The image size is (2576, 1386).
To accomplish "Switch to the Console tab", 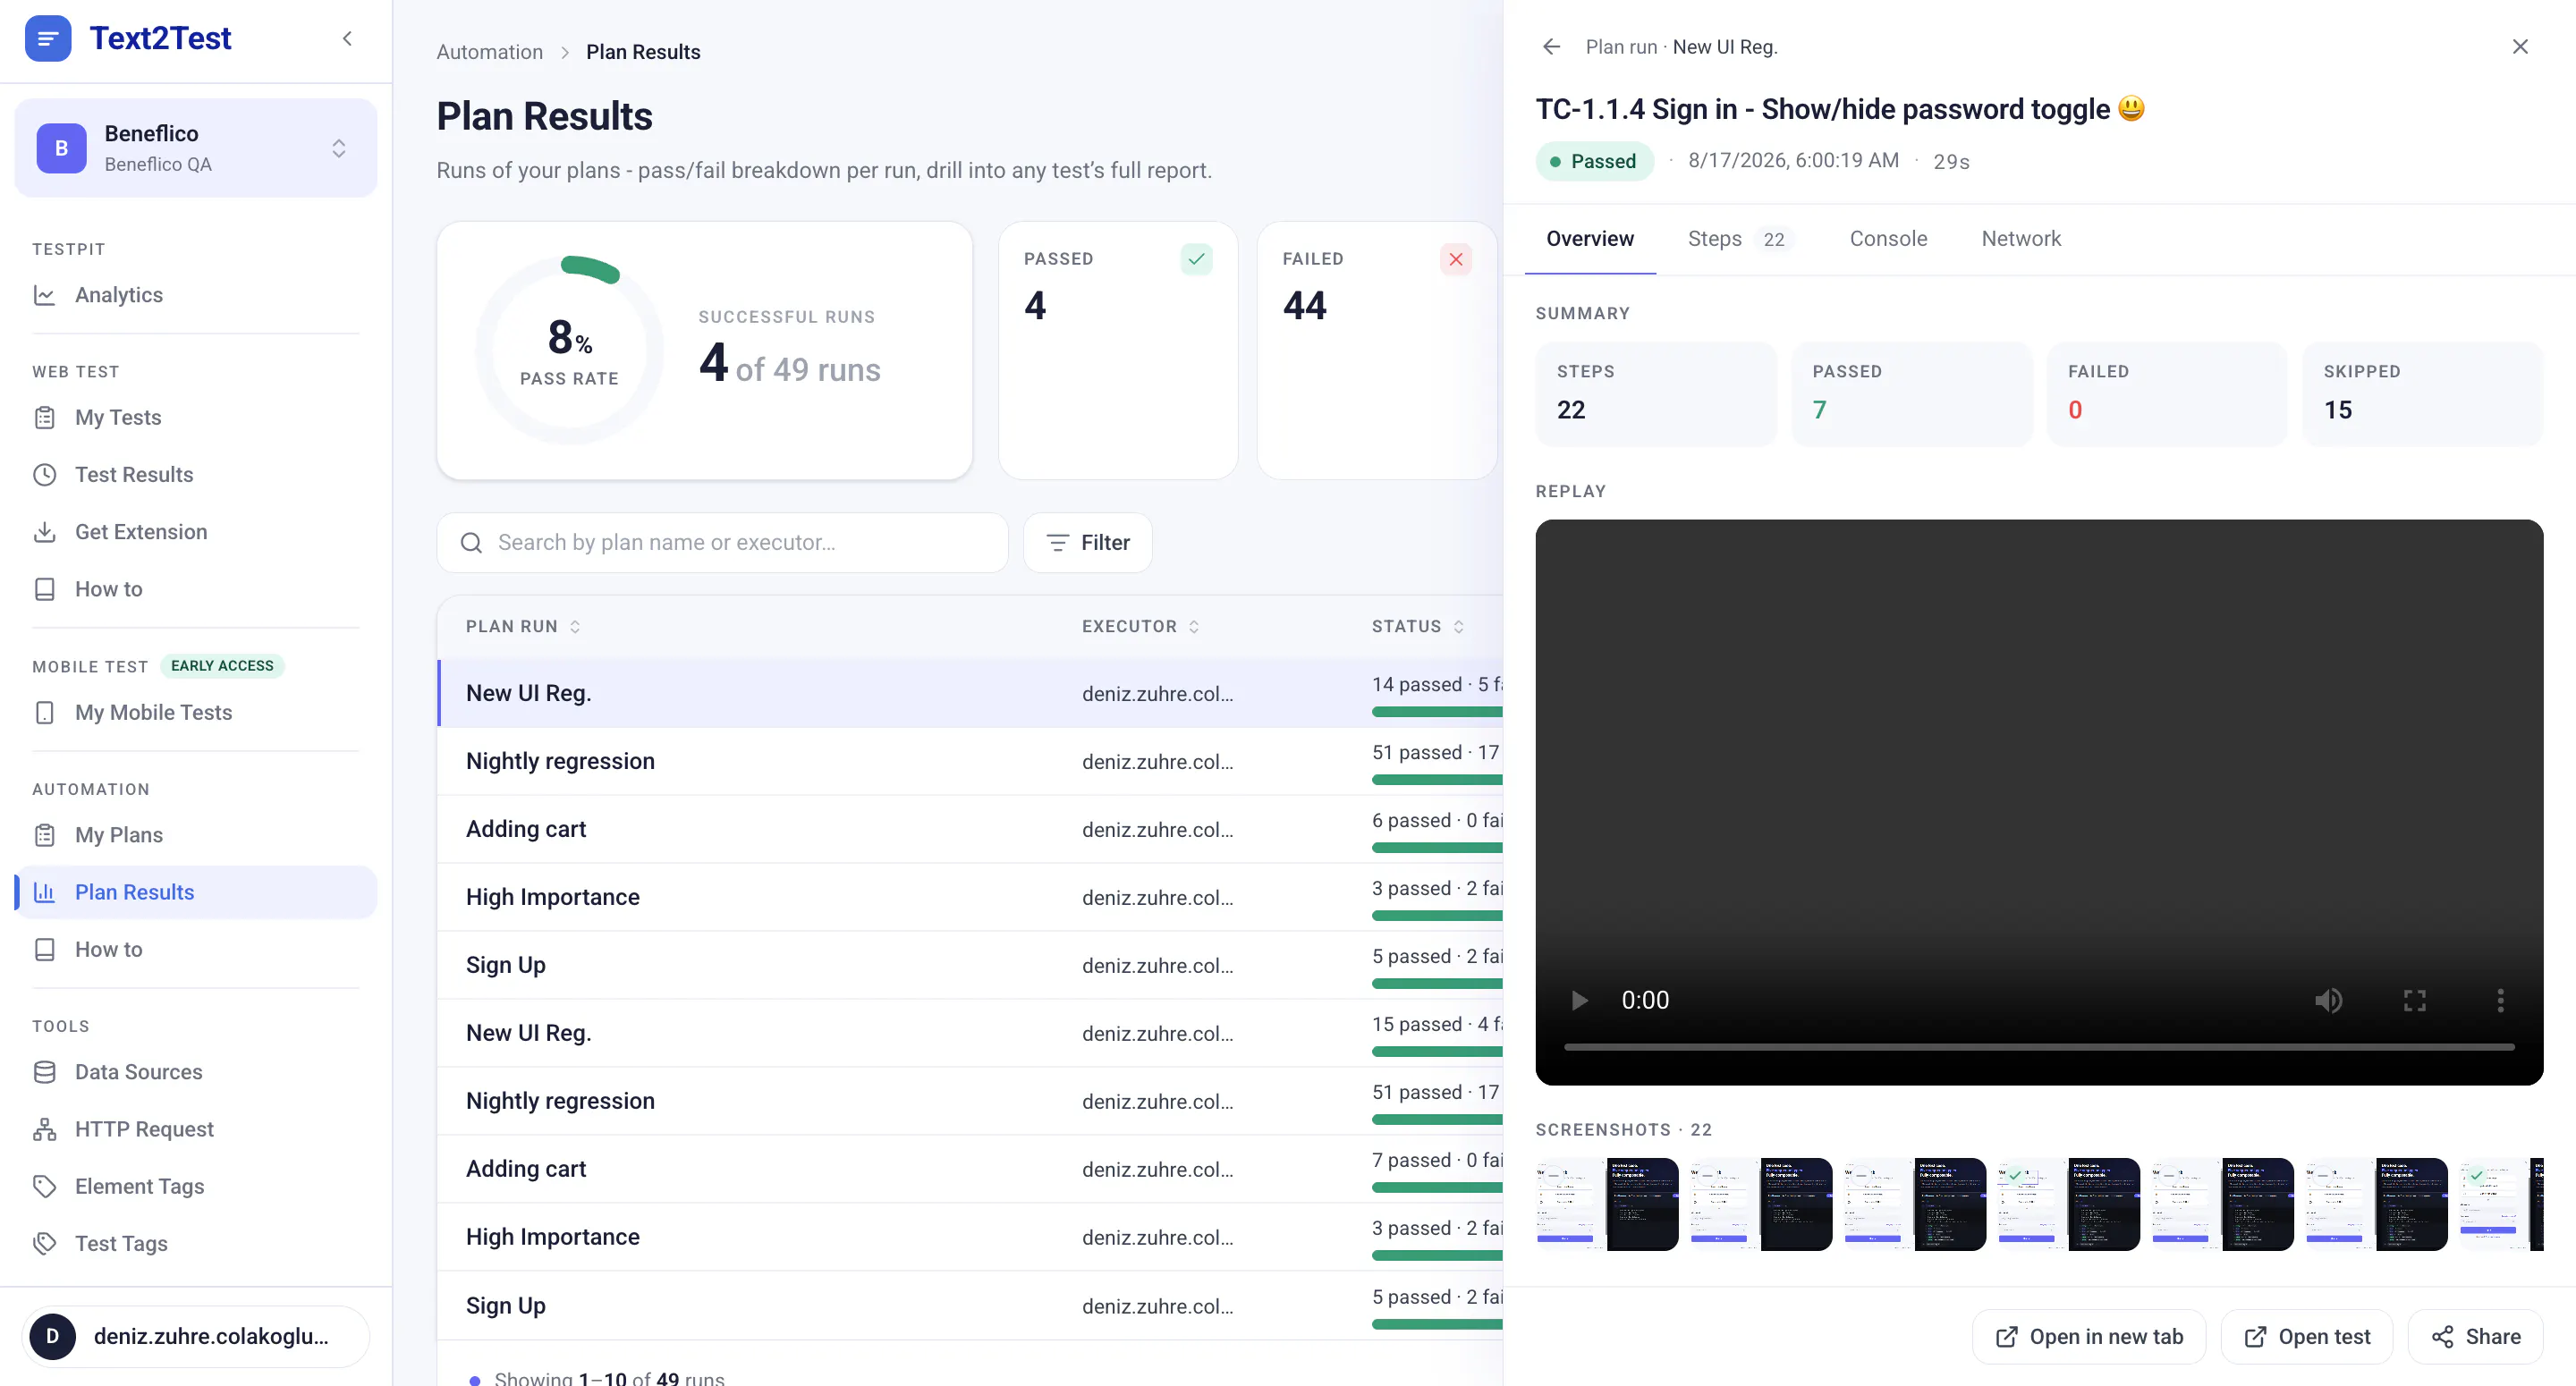I will click(1888, 239).
